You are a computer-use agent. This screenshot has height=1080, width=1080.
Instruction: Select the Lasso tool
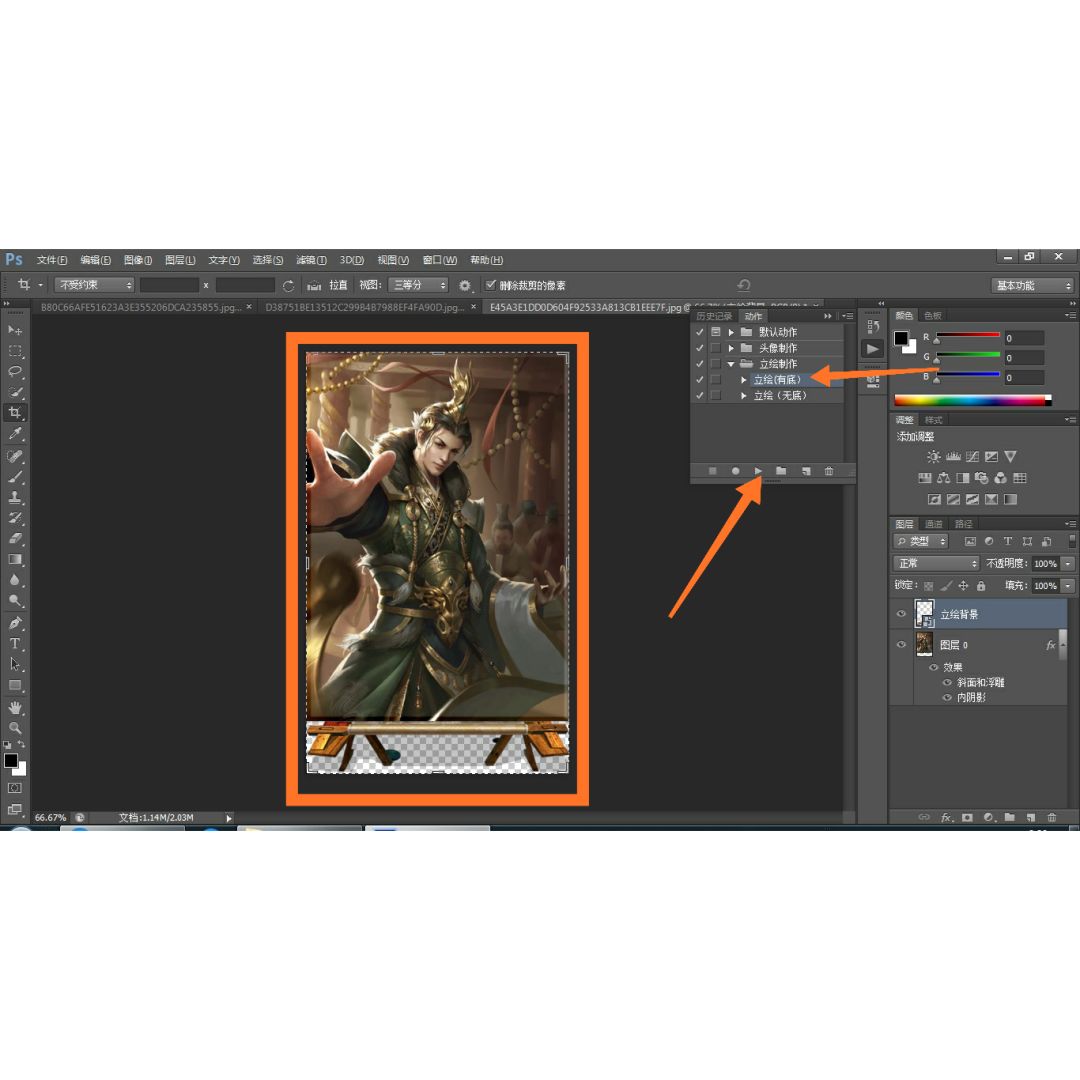(15, 371)
